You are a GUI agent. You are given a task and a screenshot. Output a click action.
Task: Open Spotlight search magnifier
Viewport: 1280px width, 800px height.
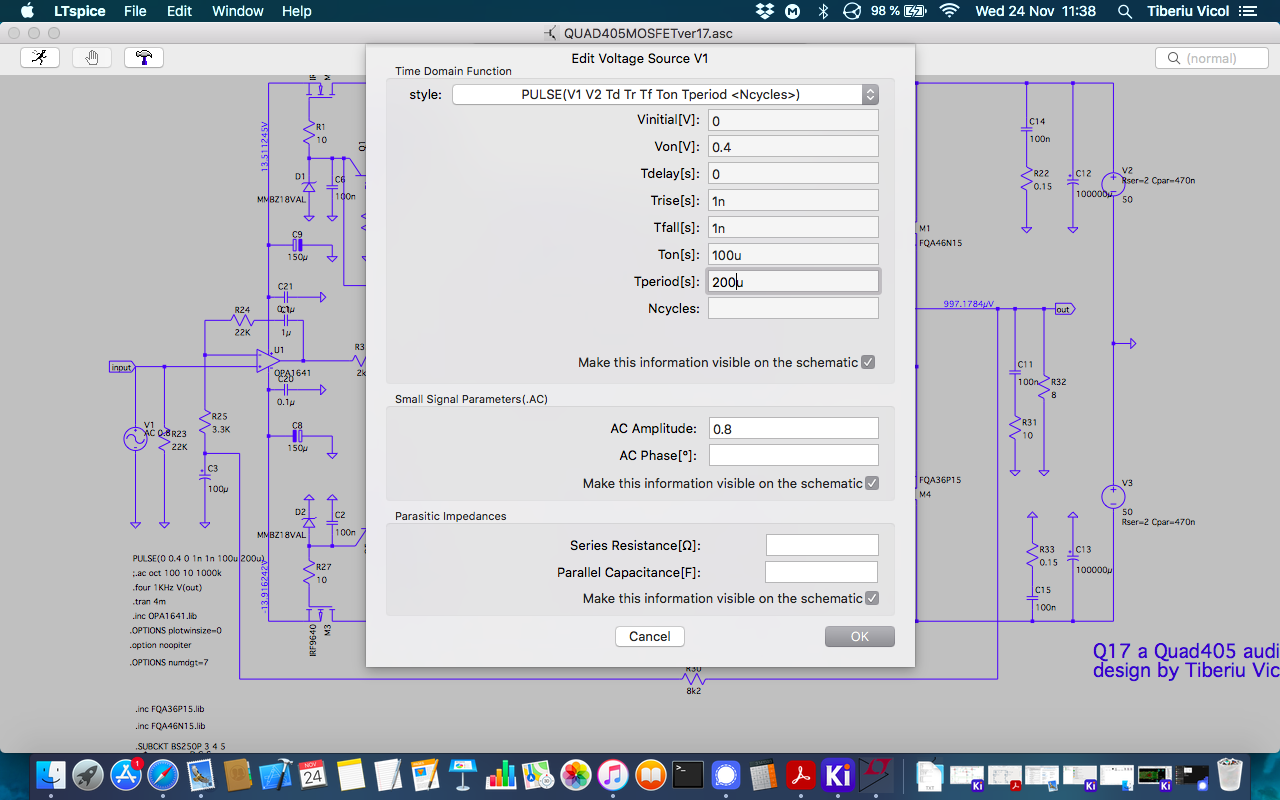click(1125, 11)
